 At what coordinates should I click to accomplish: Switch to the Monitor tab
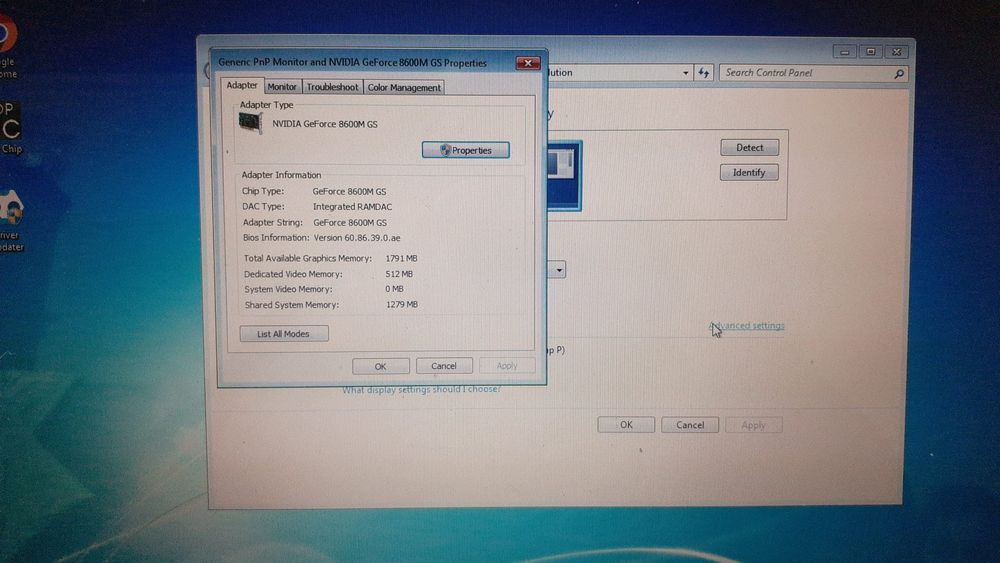click(282, 87)
